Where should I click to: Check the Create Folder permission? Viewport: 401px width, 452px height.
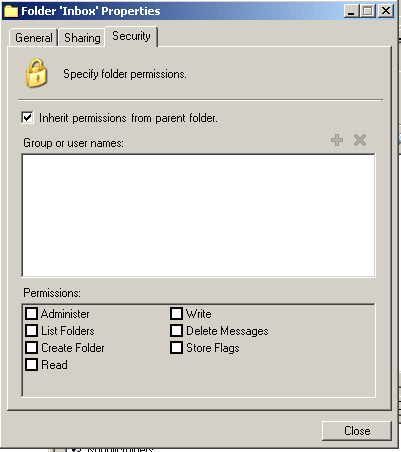(32, 348)
